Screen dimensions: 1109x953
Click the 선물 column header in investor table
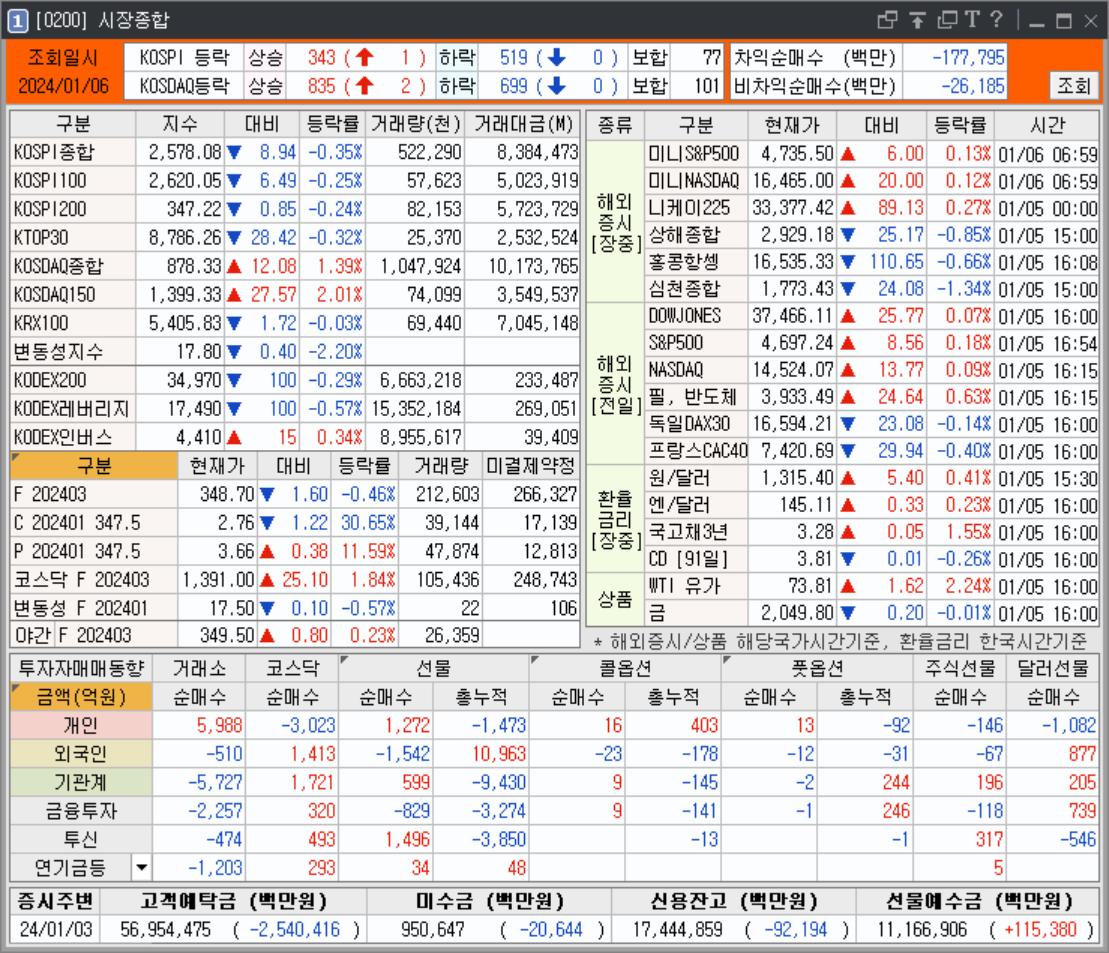coord(434,669)
